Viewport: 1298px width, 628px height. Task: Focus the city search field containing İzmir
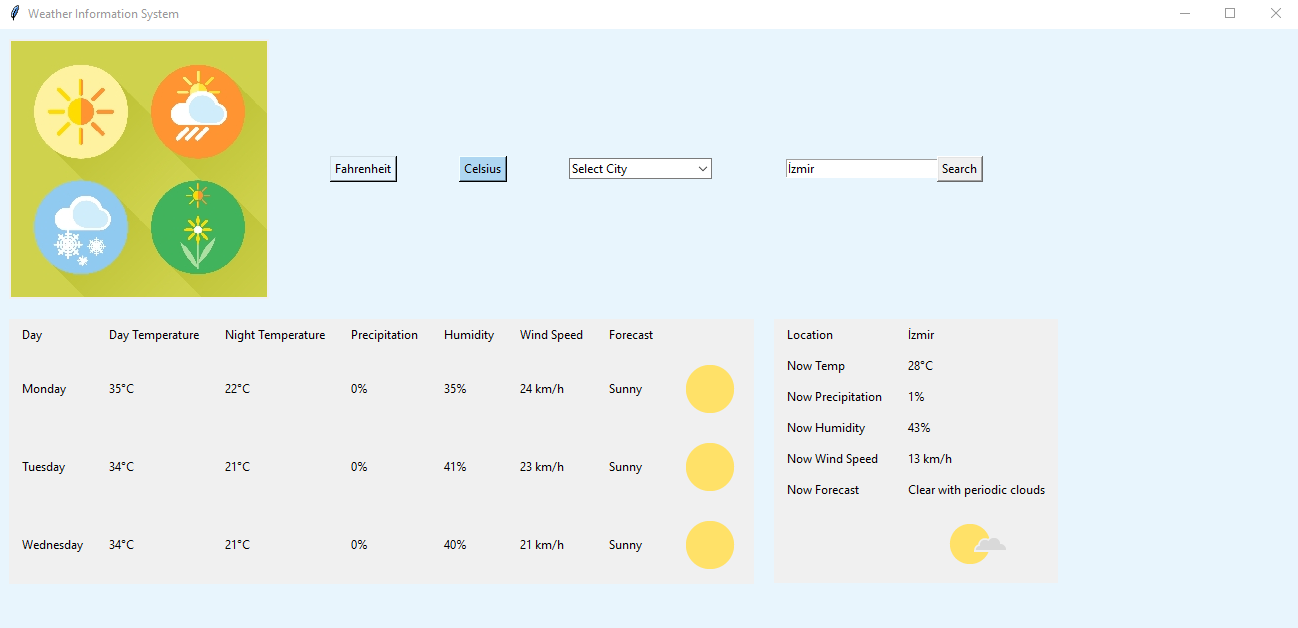click(x=860, y=169)
